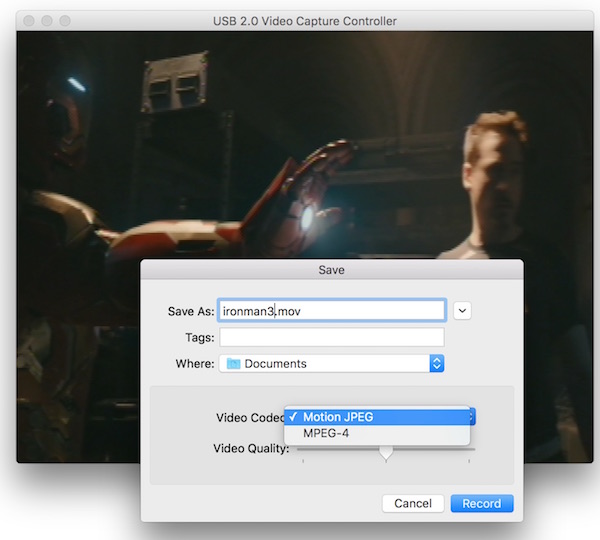This screenshot has width=600, height=540.
Task: Minimize the capture window with the middle title-bar button
Action: [47, 21]
